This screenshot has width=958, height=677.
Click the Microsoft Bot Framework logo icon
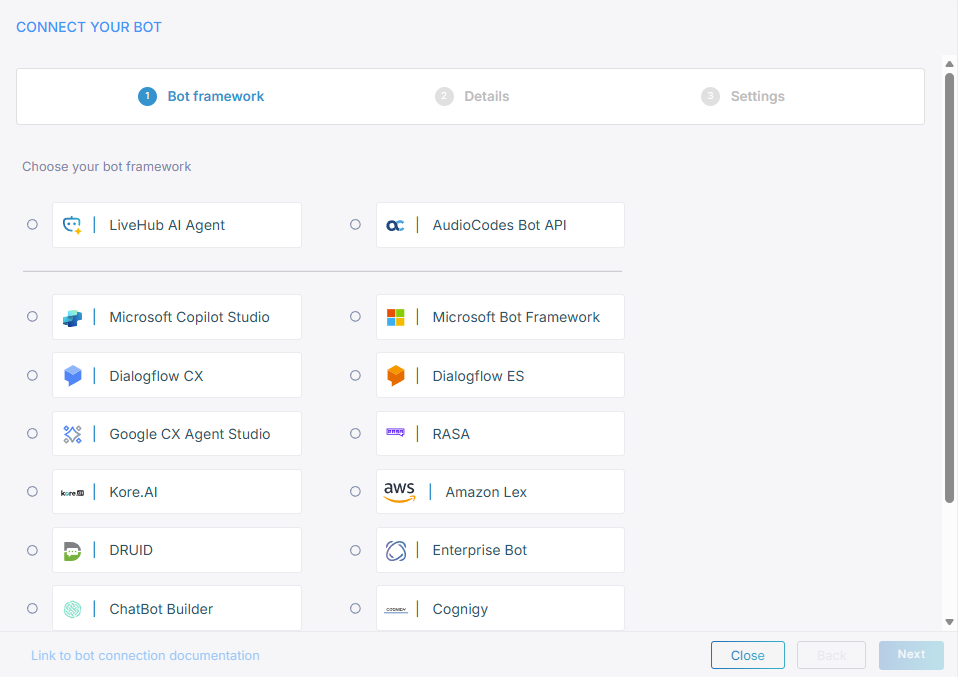coord(395,317)
